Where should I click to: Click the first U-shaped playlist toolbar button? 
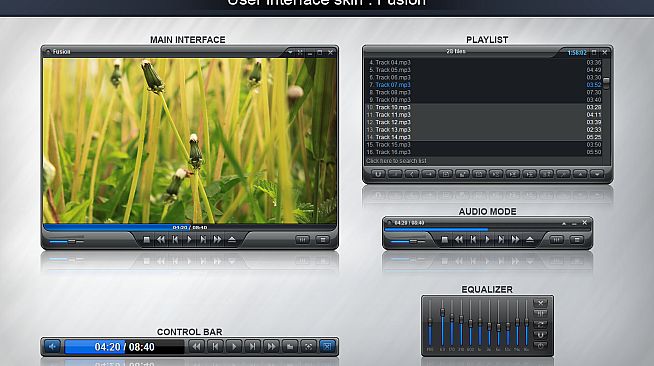[378, 174]
